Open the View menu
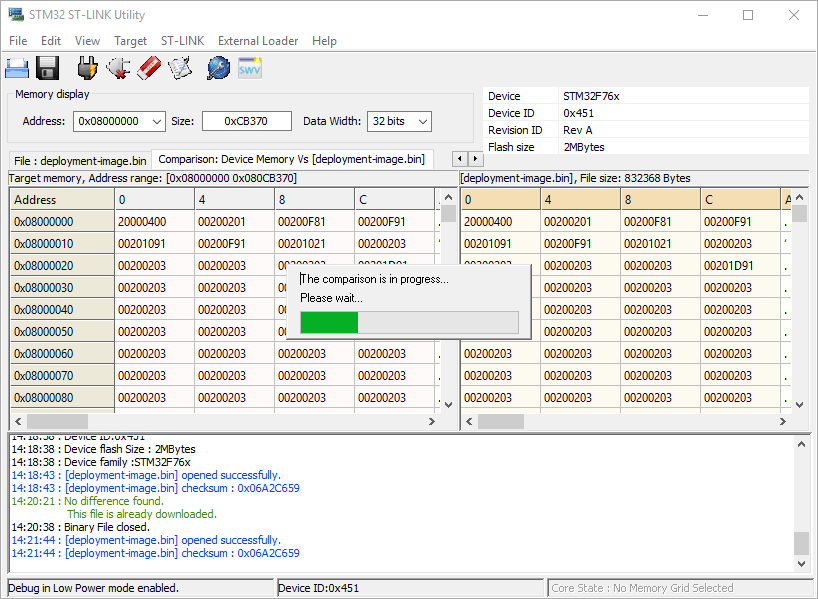Image resolution: width=818 pixels, height=599 pixels. 87,41
